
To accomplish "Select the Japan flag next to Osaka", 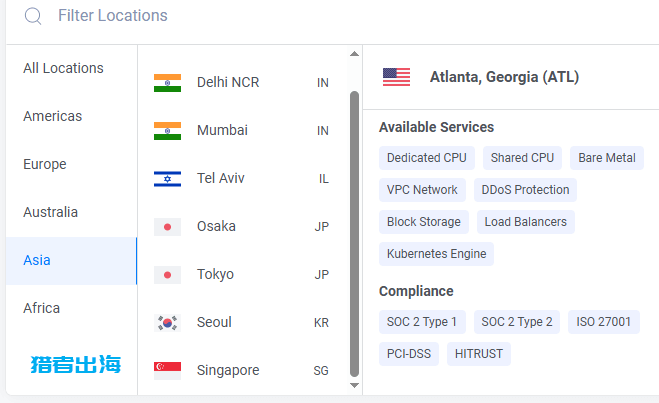I will [x=167, y=227].
